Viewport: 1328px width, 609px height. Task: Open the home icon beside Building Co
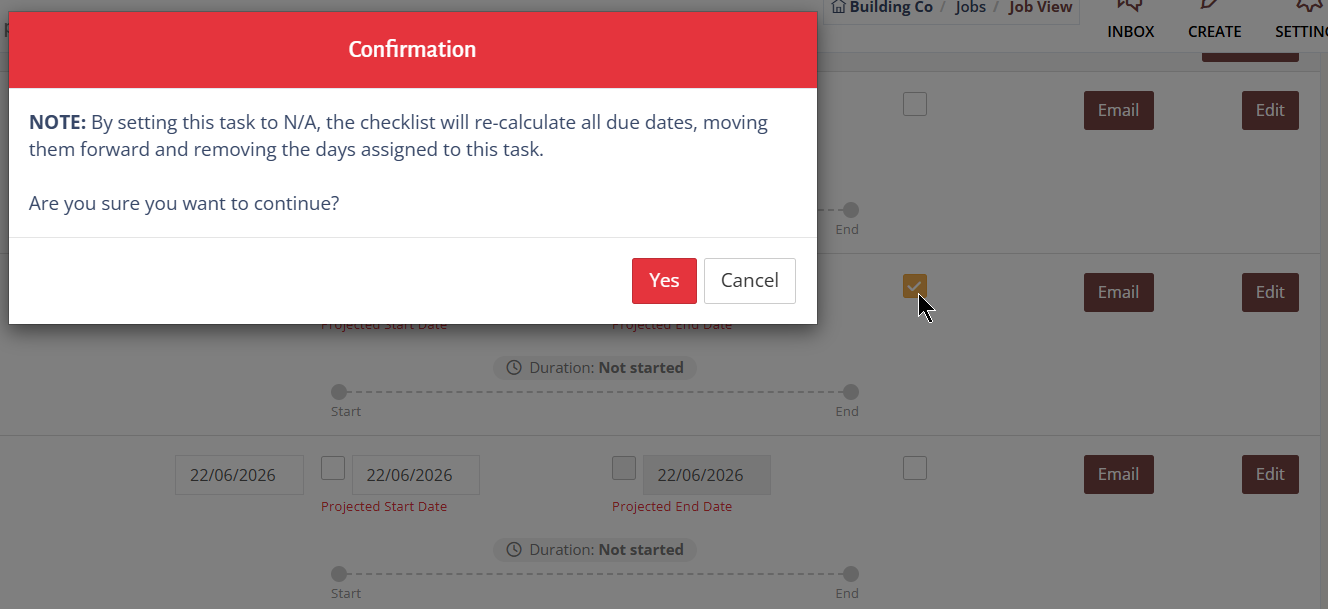pos(838,7)
